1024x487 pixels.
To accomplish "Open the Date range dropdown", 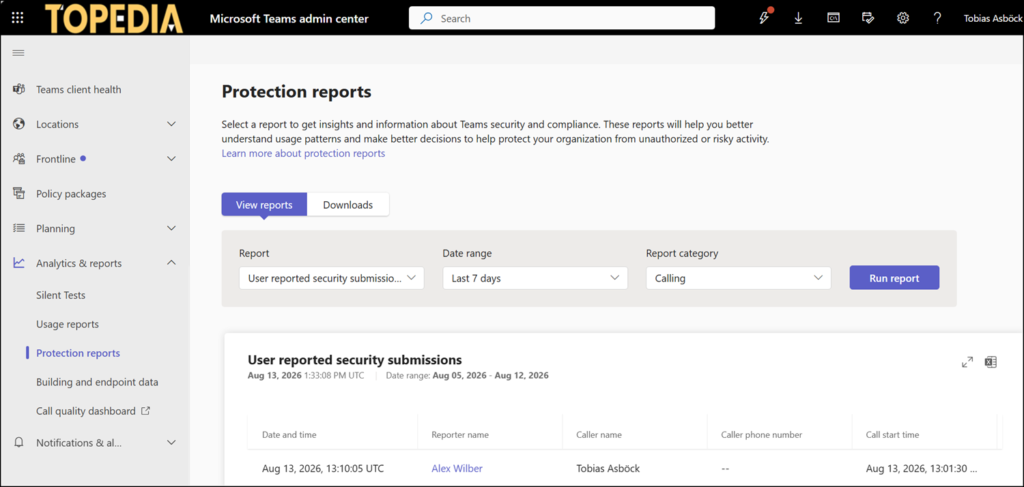I will pos(535,278).
